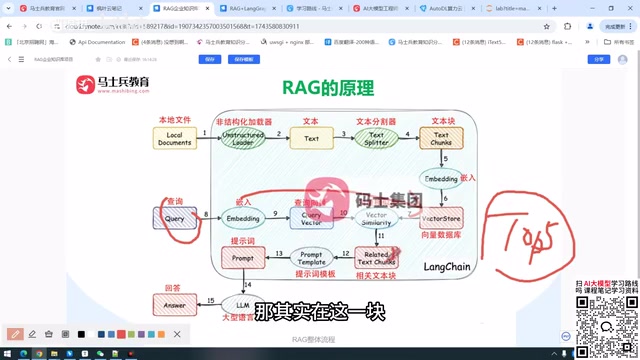Switch to the 学习路线 tab
This screenshot has height=360, width=640.
(314, 8)
